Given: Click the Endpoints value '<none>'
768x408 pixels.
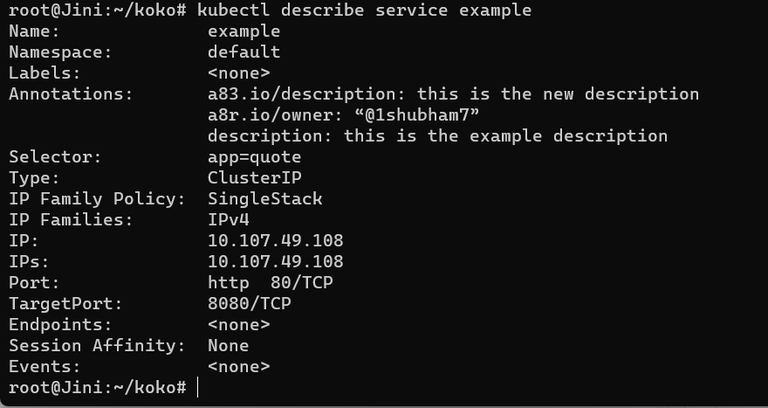Looking at the screenshot, I should pos(239,325).
